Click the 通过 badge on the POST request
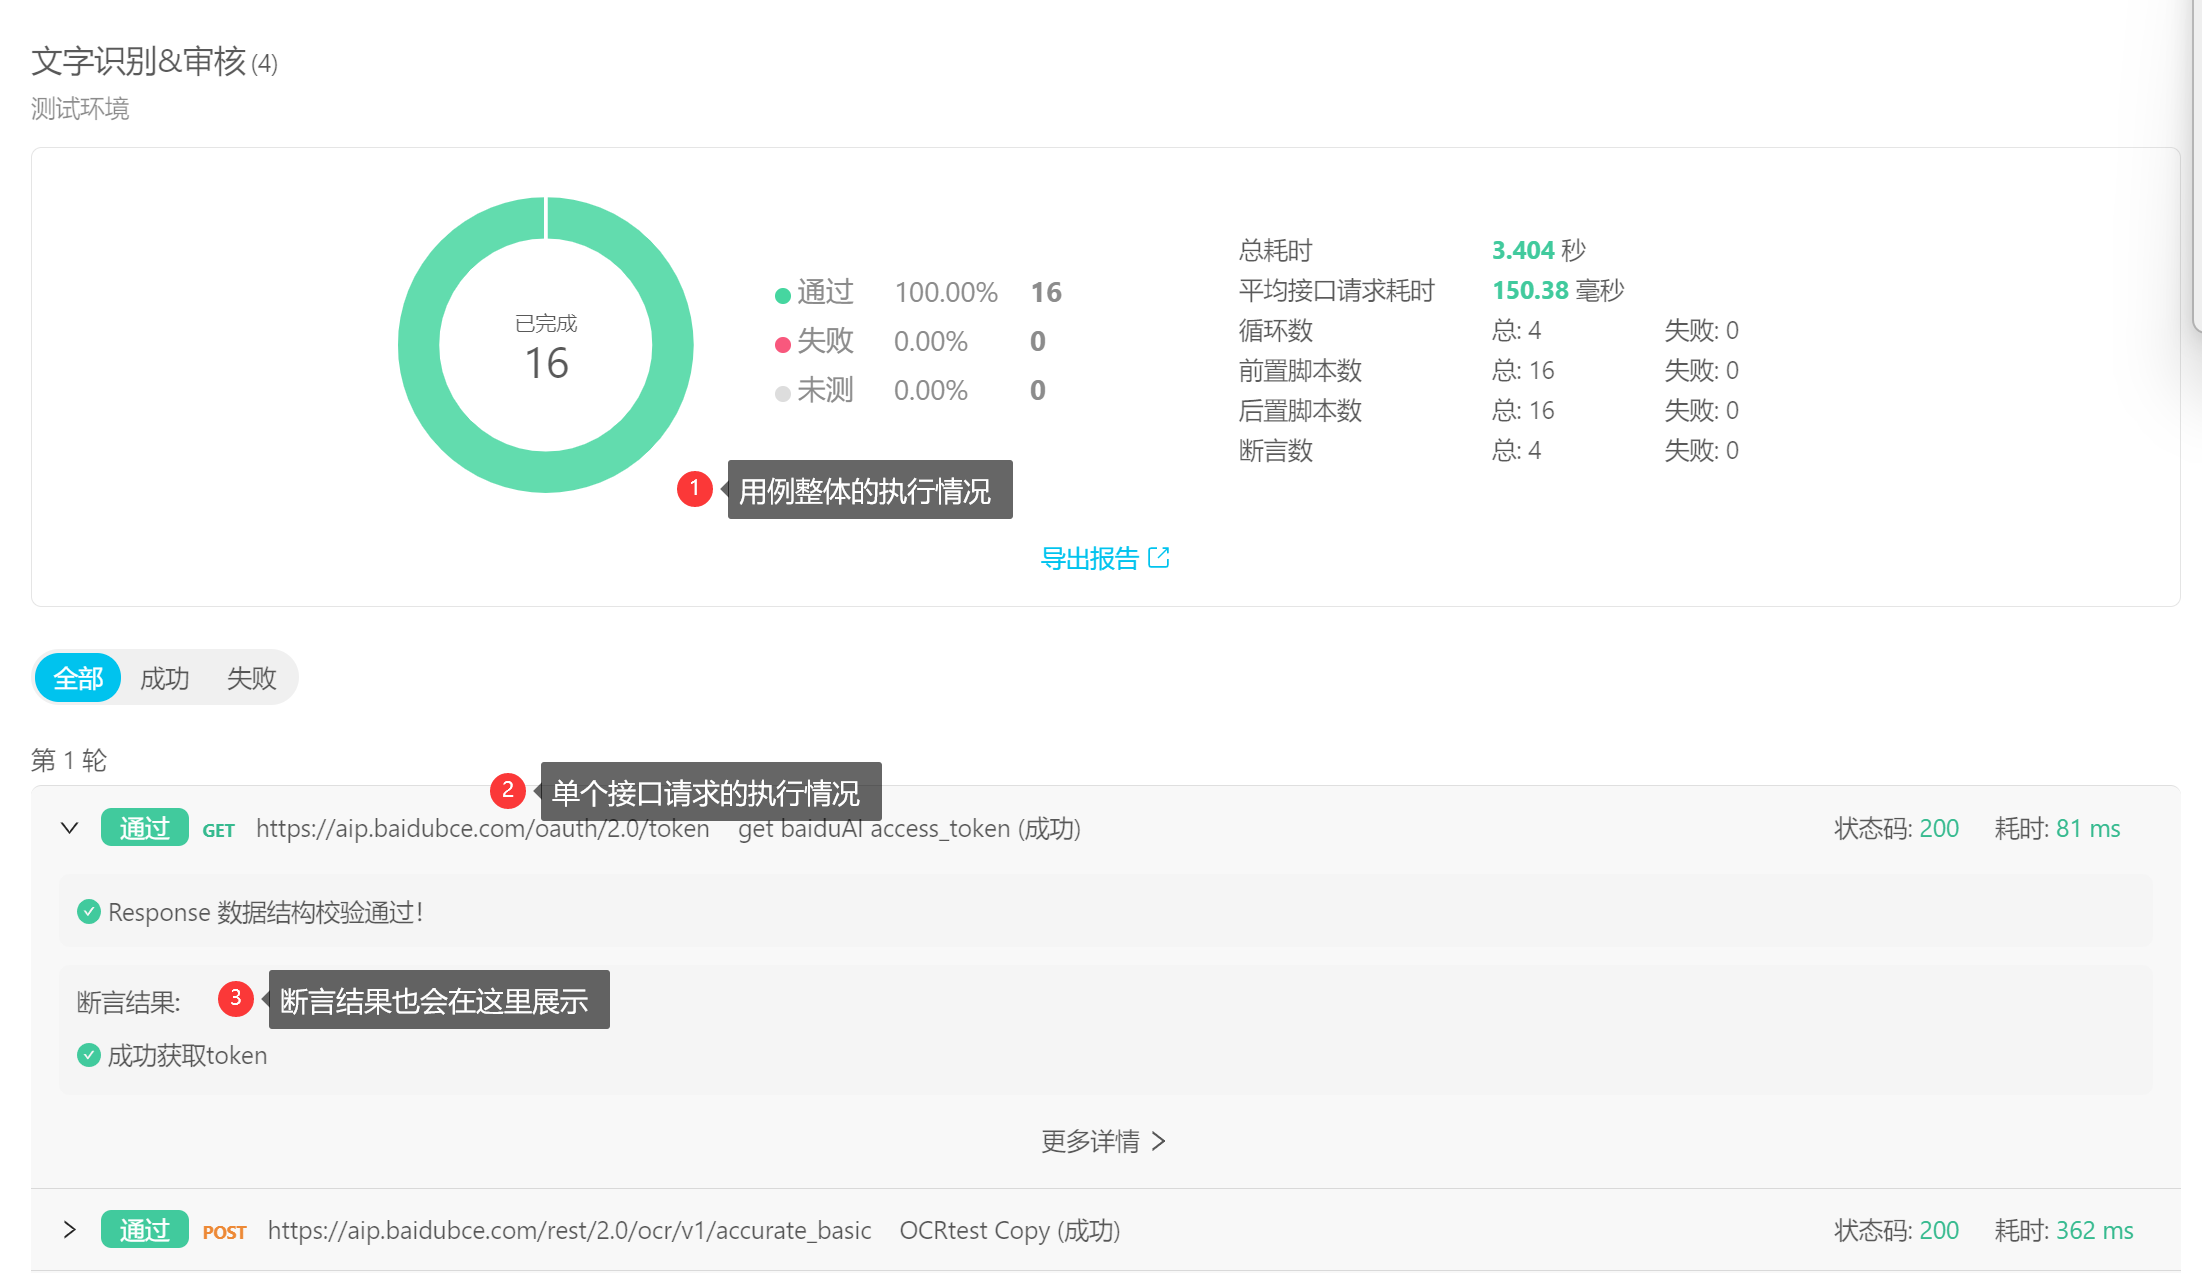Screen dimensions: 2202x1273 (144, 1230)
